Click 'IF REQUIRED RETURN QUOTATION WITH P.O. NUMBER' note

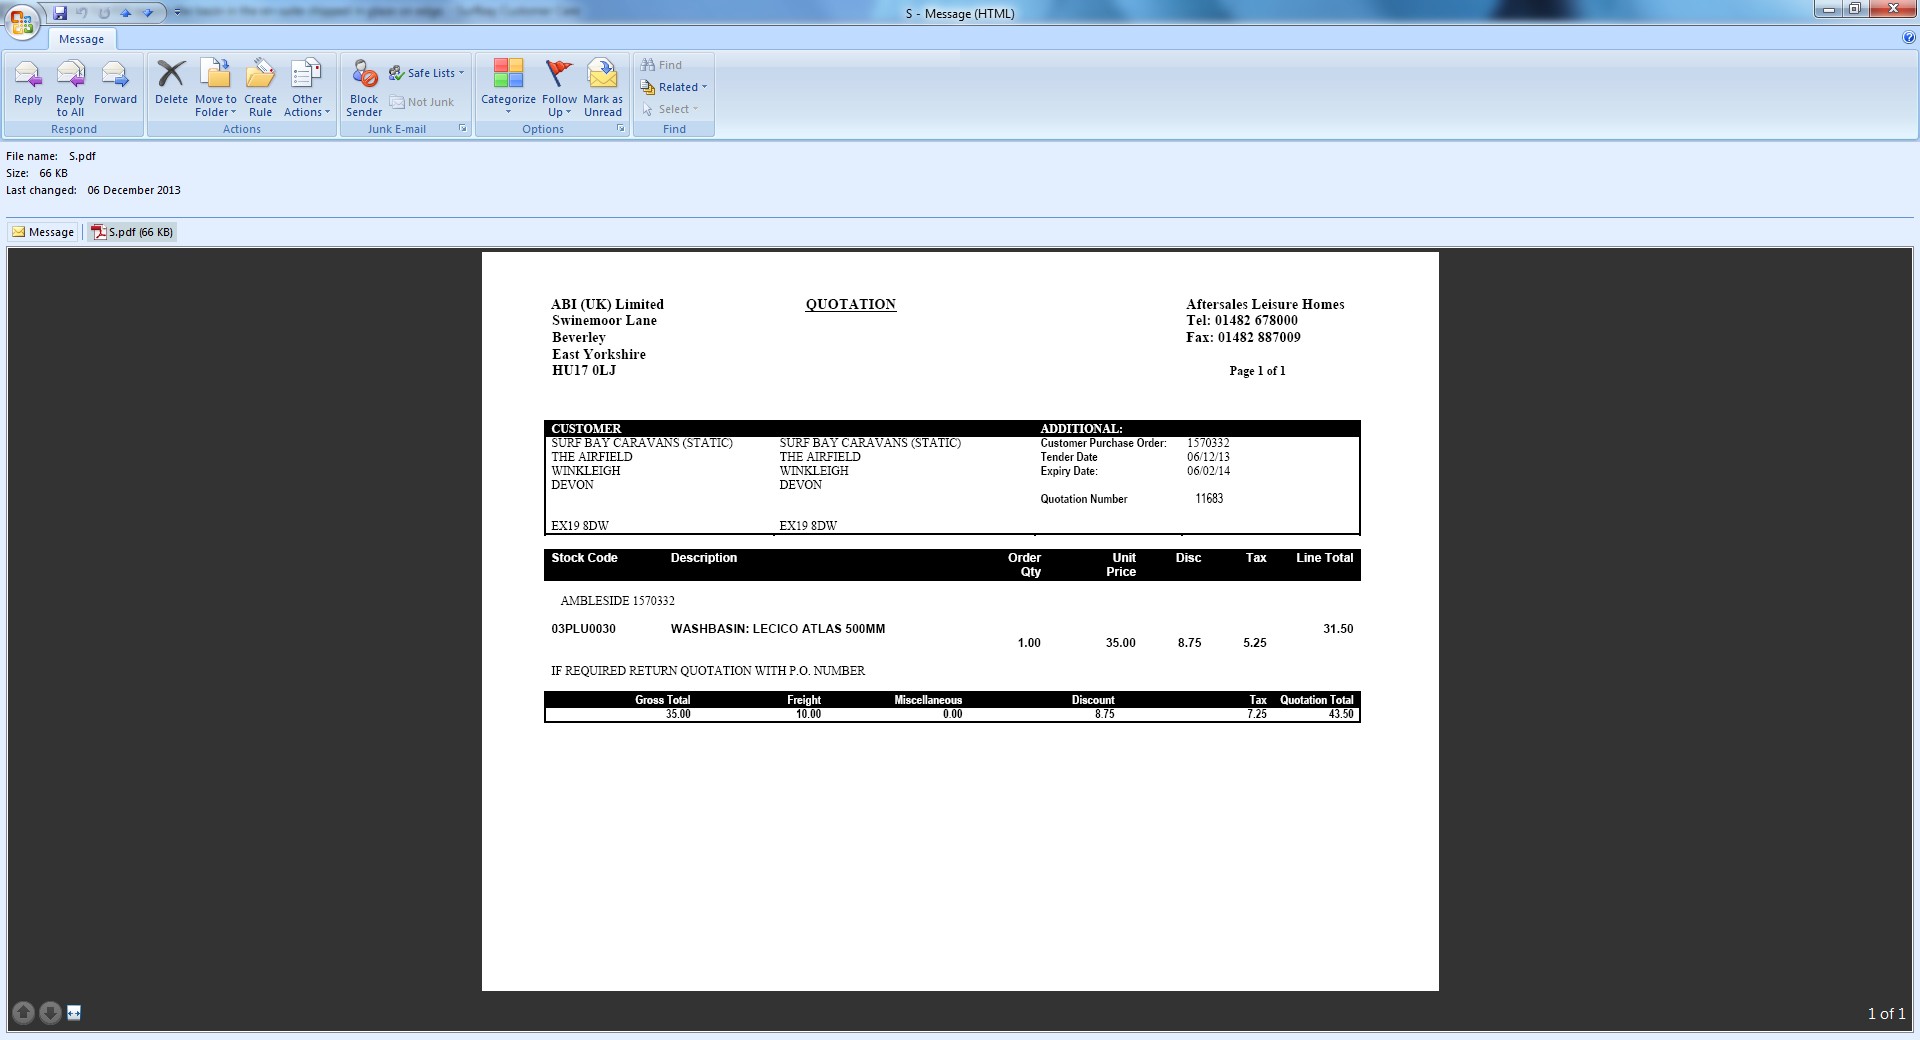click(x=708, y=671)
